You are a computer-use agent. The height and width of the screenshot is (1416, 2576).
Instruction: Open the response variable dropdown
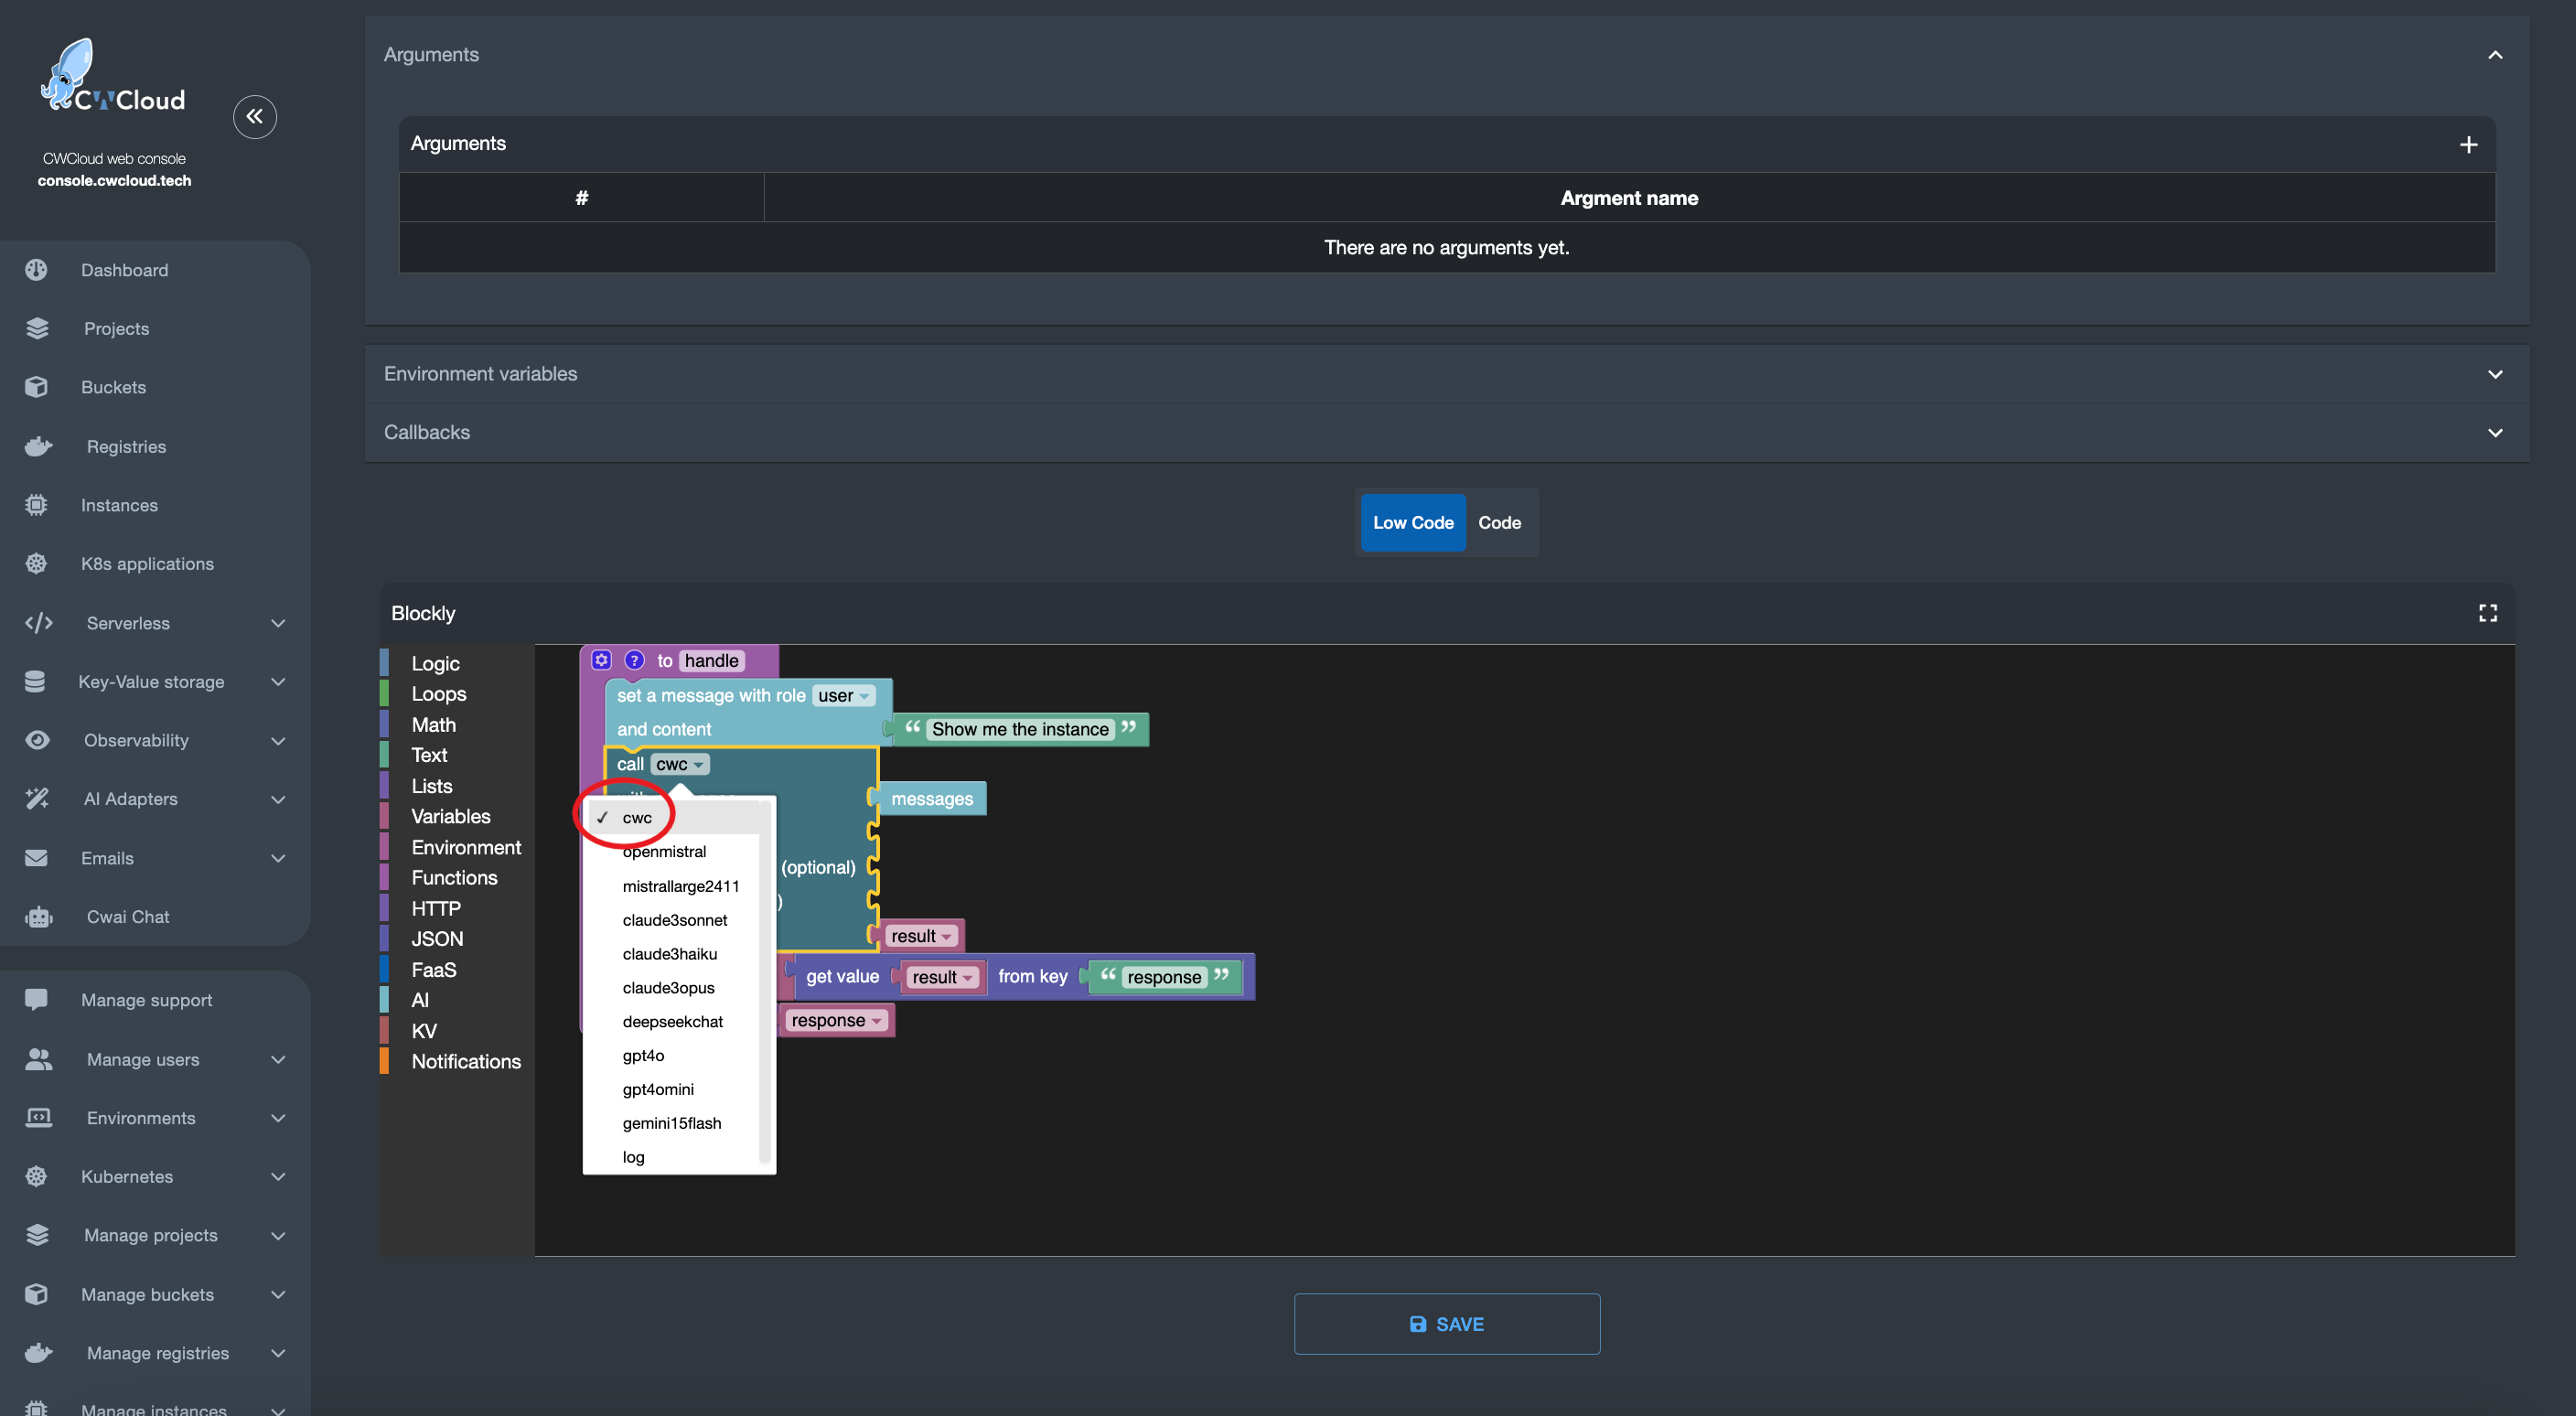point(836,1020)
